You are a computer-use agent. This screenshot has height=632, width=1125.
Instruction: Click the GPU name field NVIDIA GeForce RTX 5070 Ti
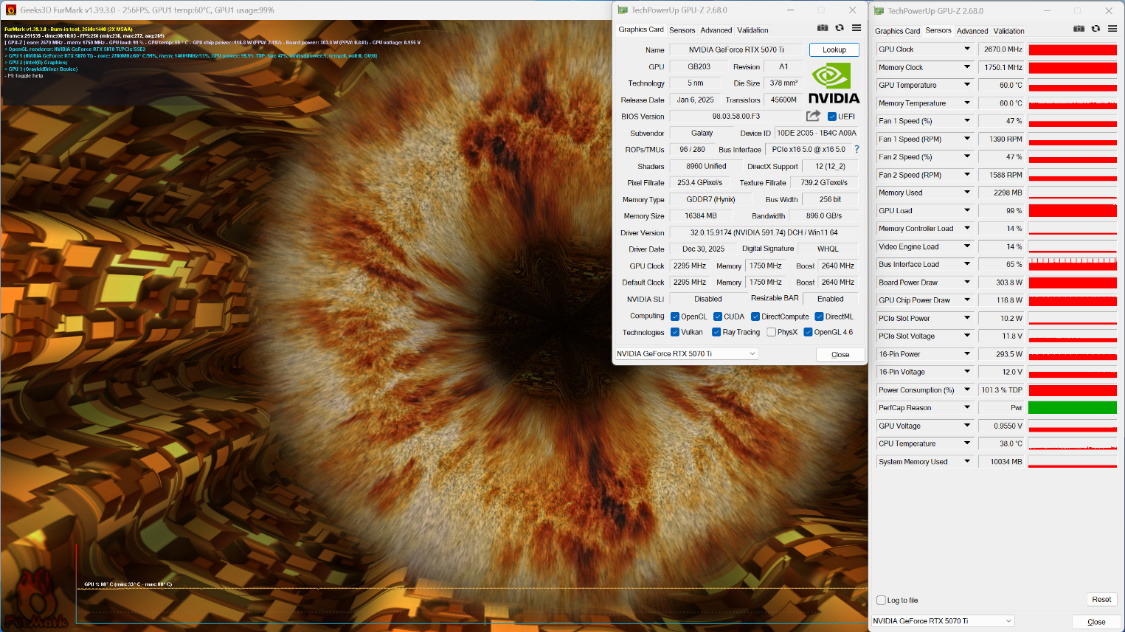[736, 49]
